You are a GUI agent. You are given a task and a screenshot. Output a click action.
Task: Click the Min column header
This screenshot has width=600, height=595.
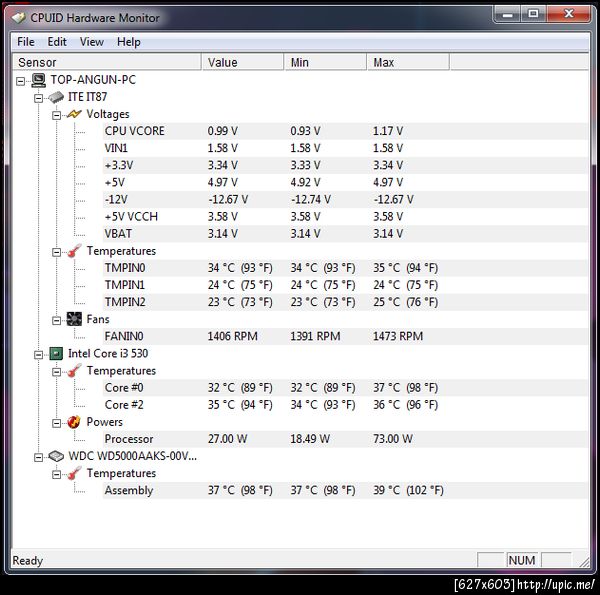[325, 62]
